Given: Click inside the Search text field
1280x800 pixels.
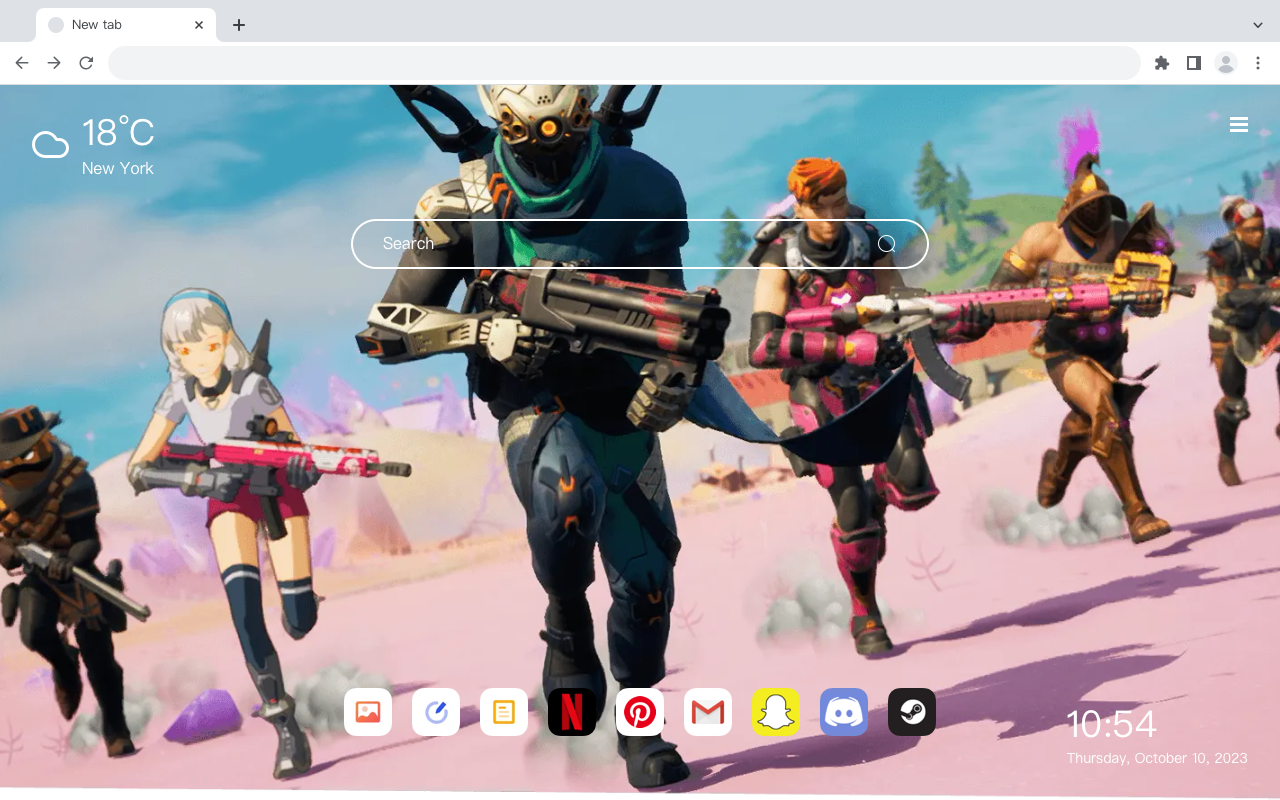Looking at the screenshot, I should 640,244.
